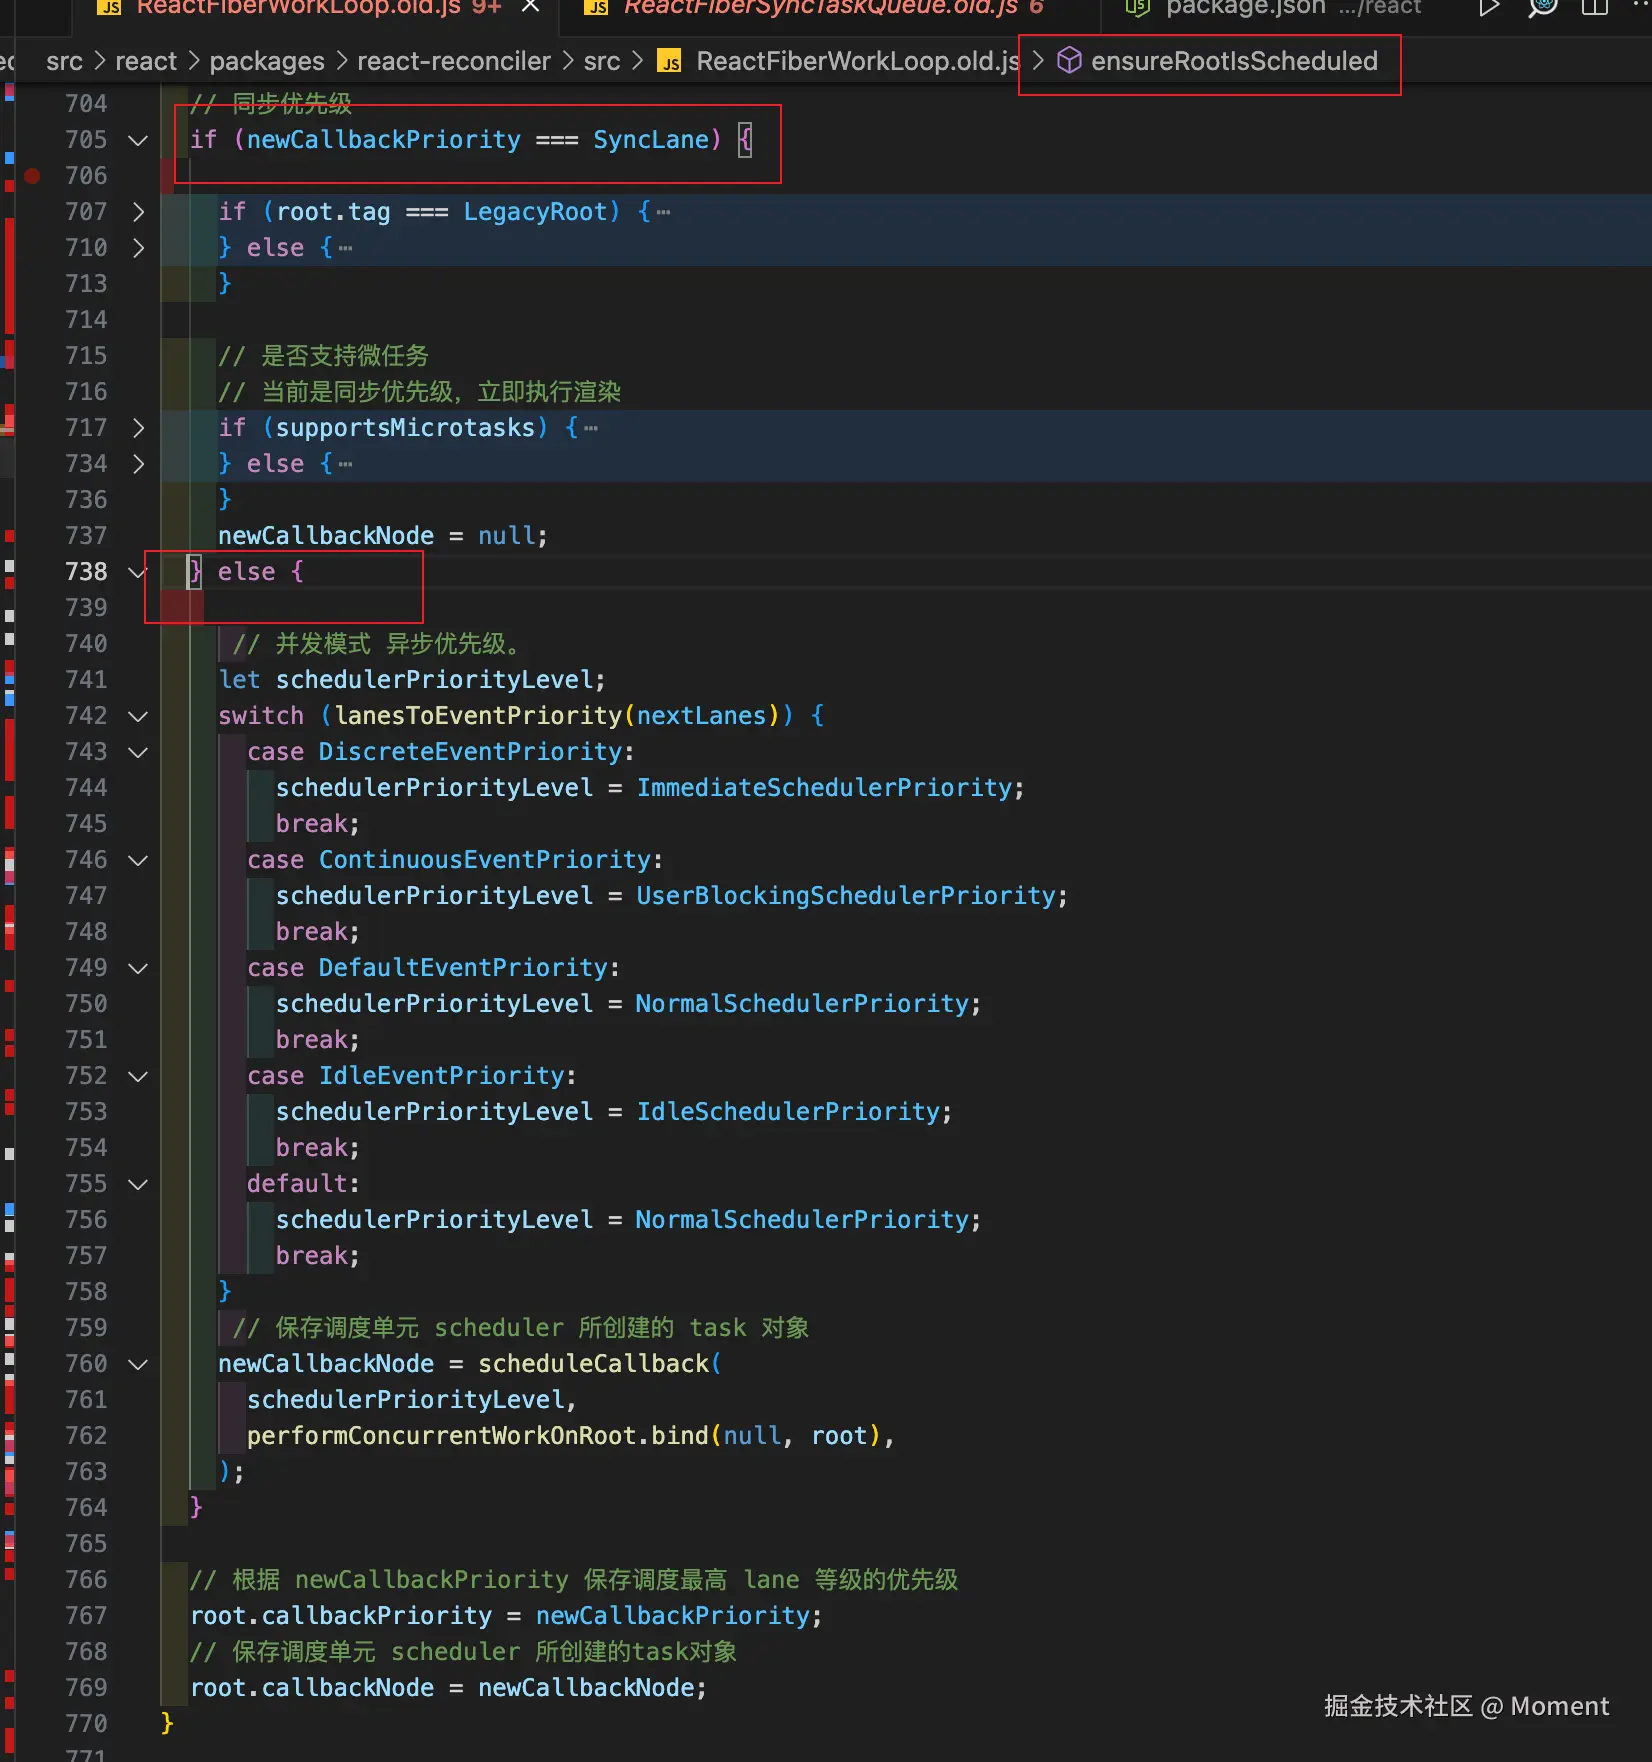Image resolution: width=1652 pixels, height=1762 pixels.
Task: Collapse the DiscreteEventPriority case at line 743
Action: coord(138,752)
